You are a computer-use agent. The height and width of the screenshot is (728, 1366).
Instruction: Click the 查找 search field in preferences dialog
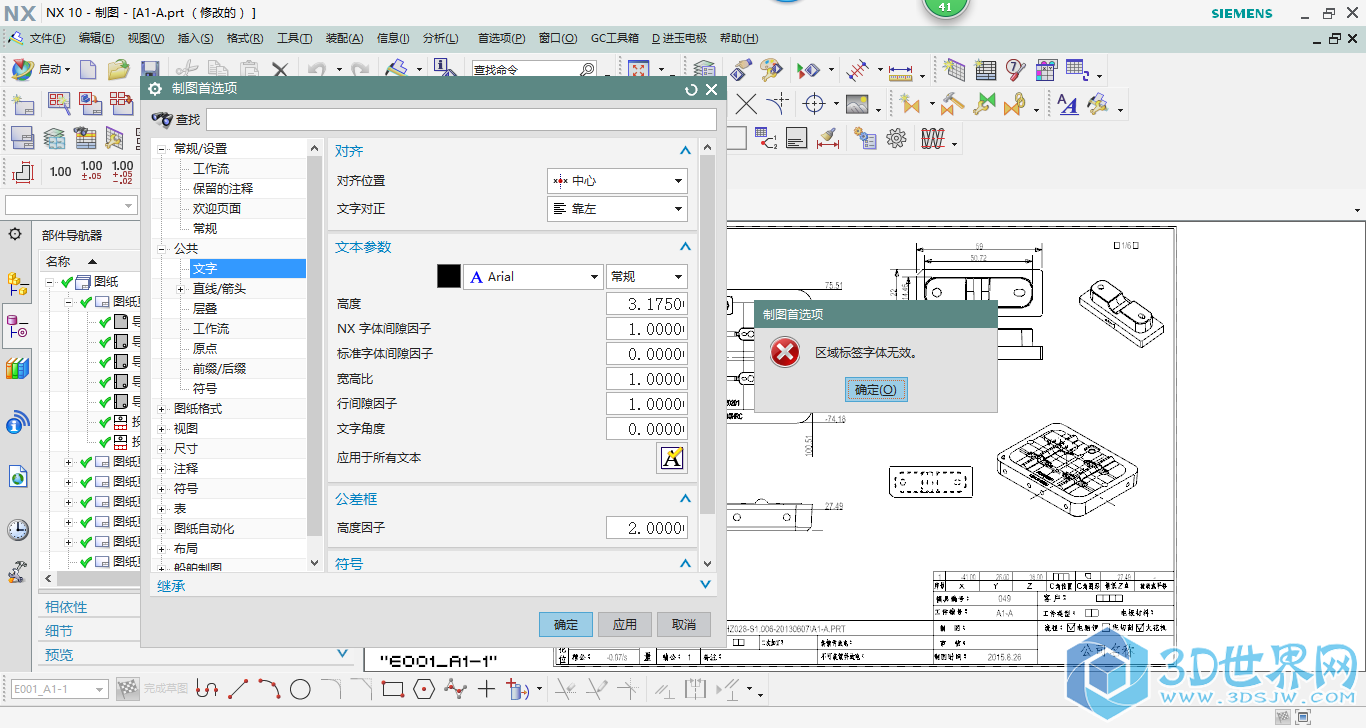(461, 119)
